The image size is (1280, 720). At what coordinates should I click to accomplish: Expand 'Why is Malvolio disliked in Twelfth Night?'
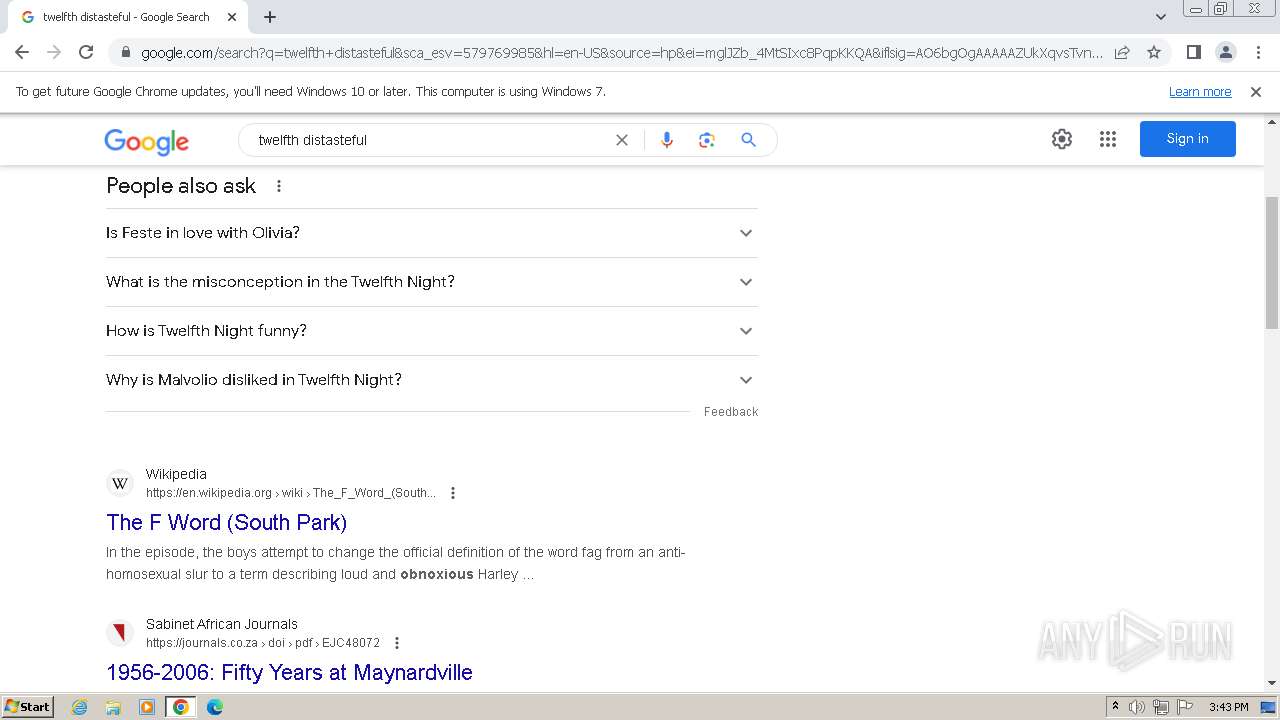pos(432,380)
